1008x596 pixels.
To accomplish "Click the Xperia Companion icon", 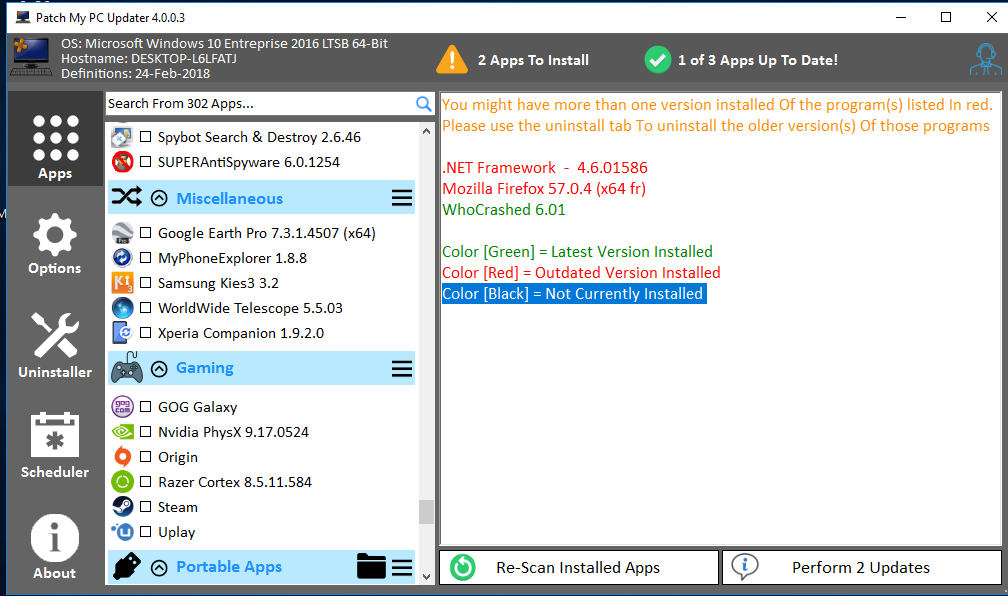I will pyautogui.click(x=122, y=333).
